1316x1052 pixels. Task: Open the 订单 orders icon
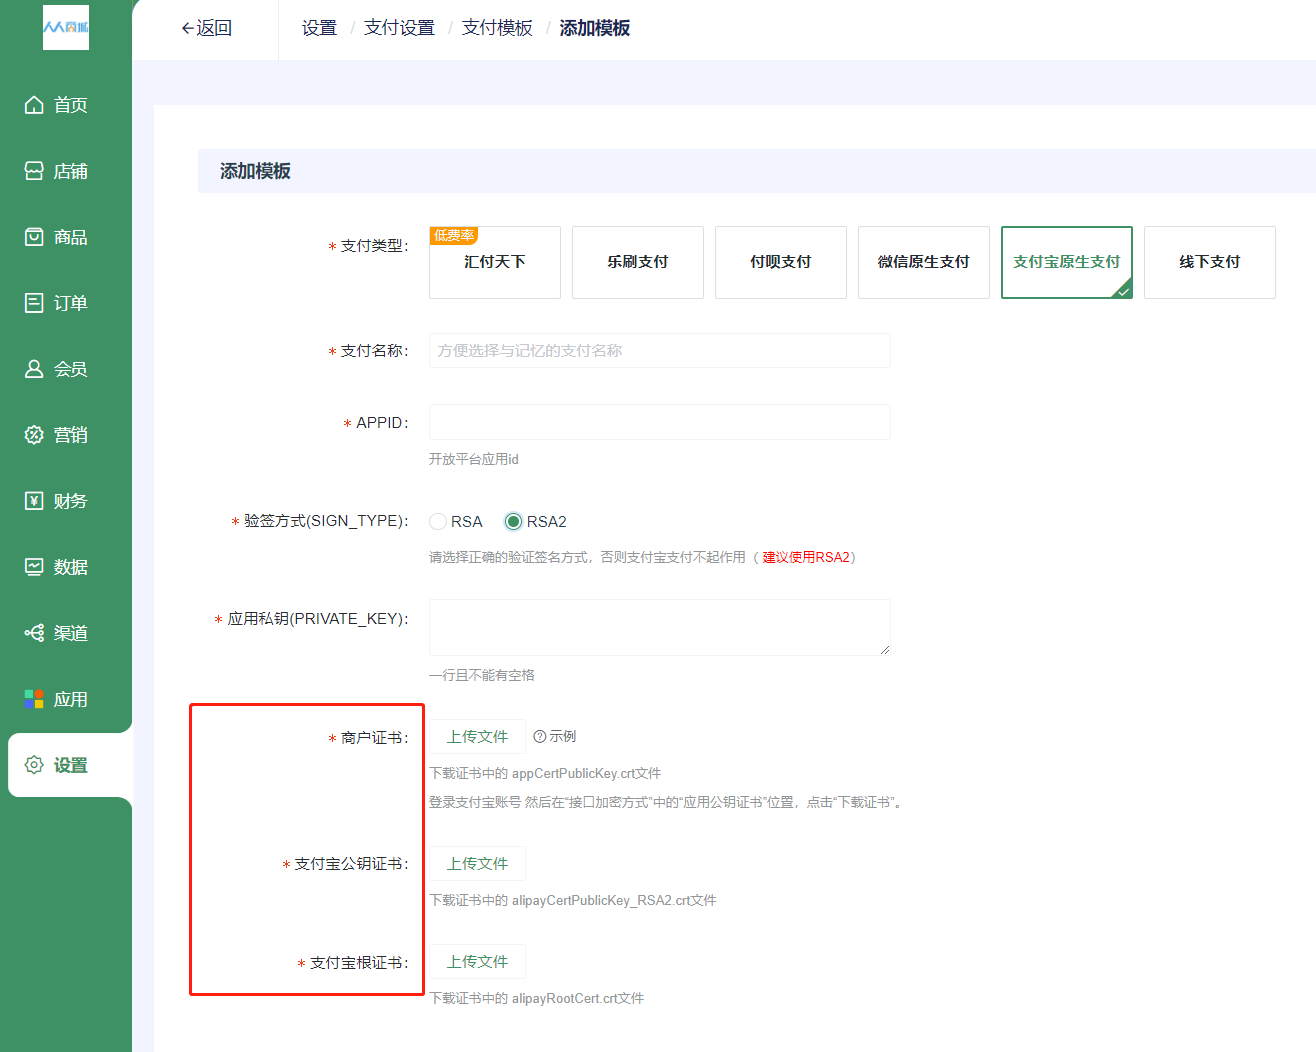pyautogui.click(x=34, y=303)
